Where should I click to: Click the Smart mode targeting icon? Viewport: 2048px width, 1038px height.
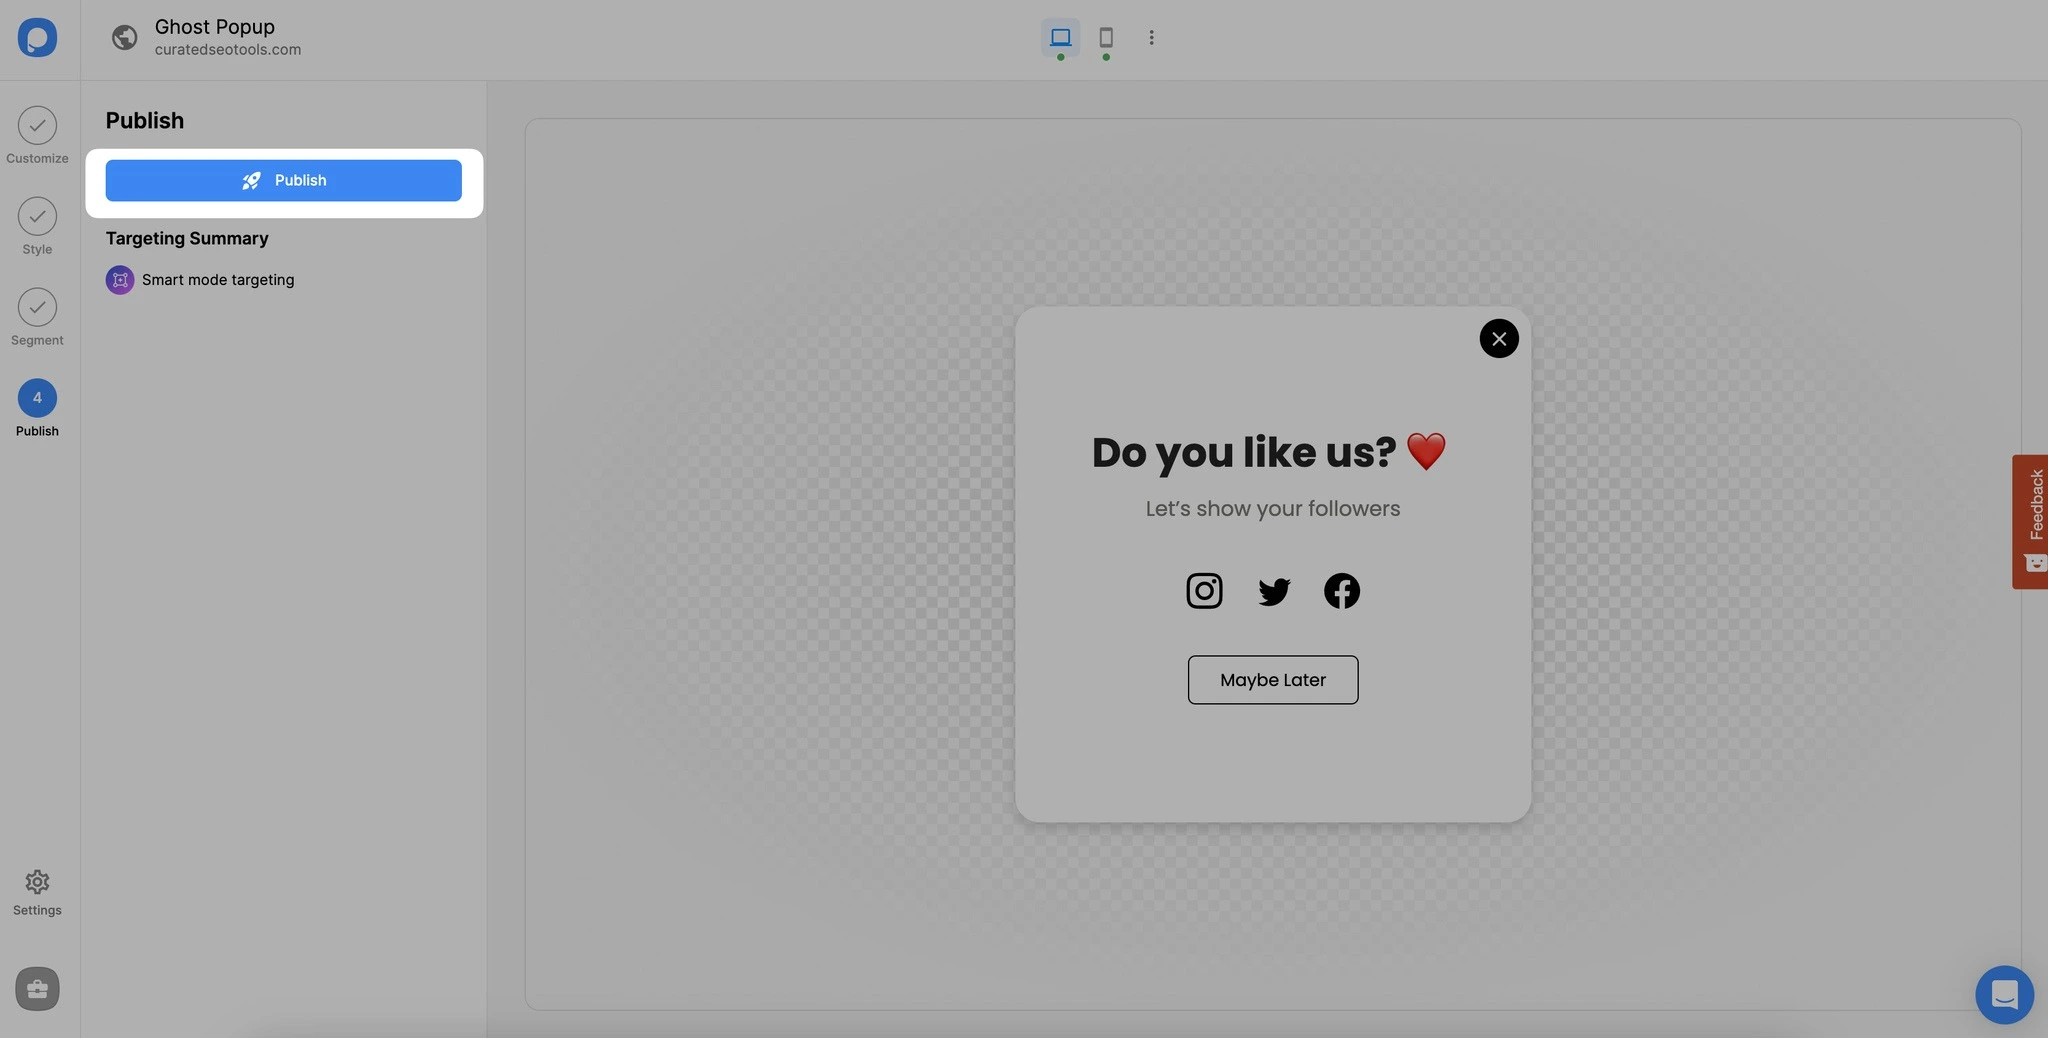(120, 280)
